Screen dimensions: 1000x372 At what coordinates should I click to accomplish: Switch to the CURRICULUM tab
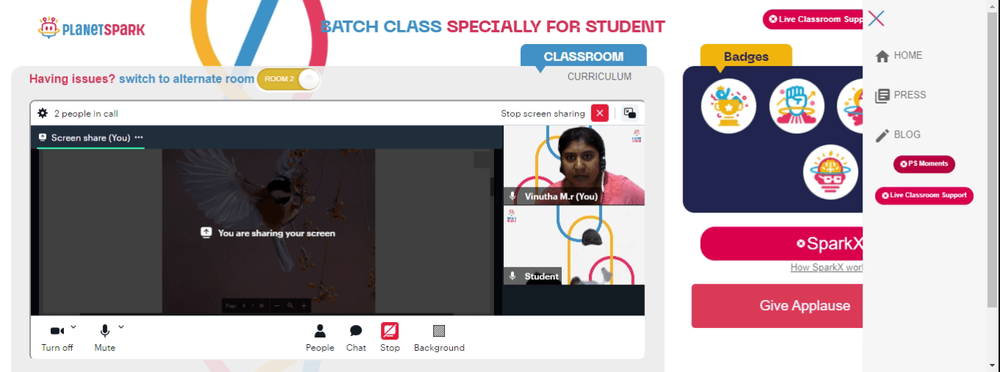599,77
